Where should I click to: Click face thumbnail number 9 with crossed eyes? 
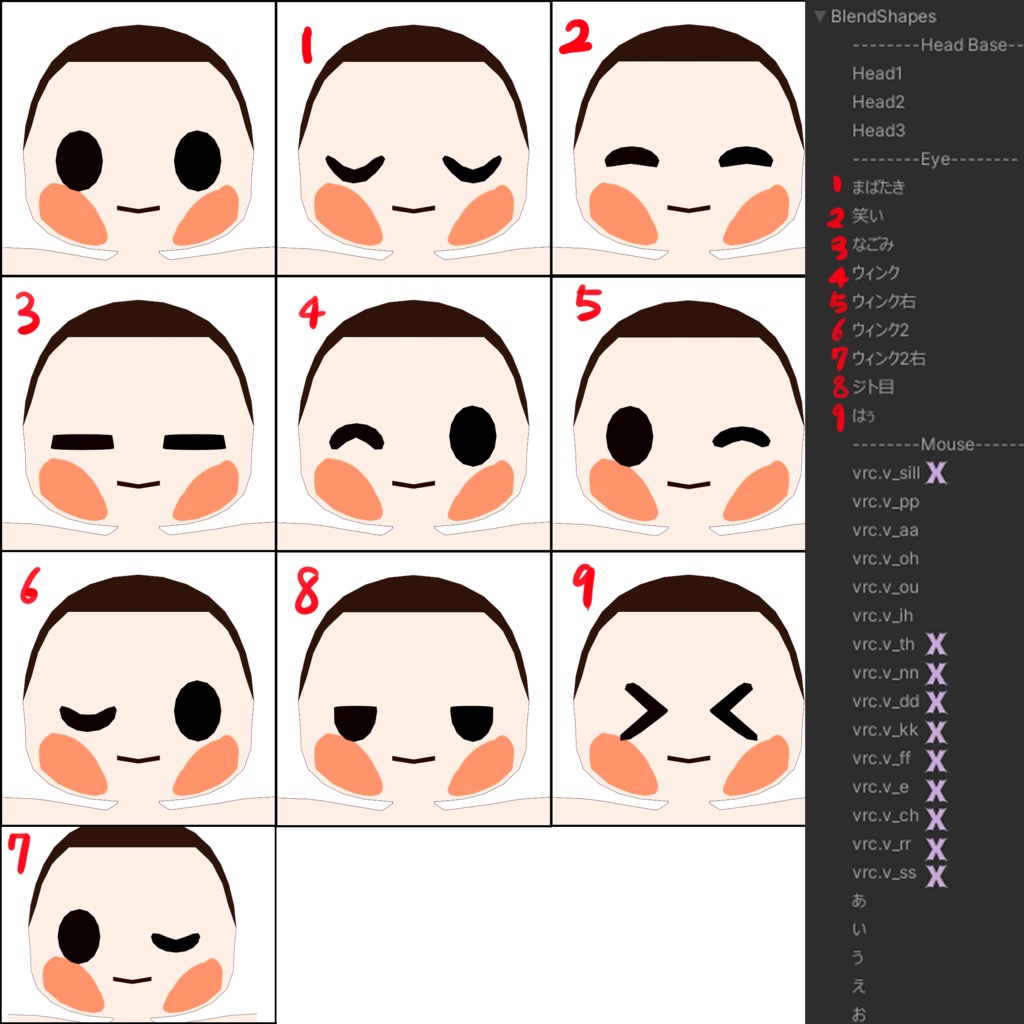click(679, 688)
